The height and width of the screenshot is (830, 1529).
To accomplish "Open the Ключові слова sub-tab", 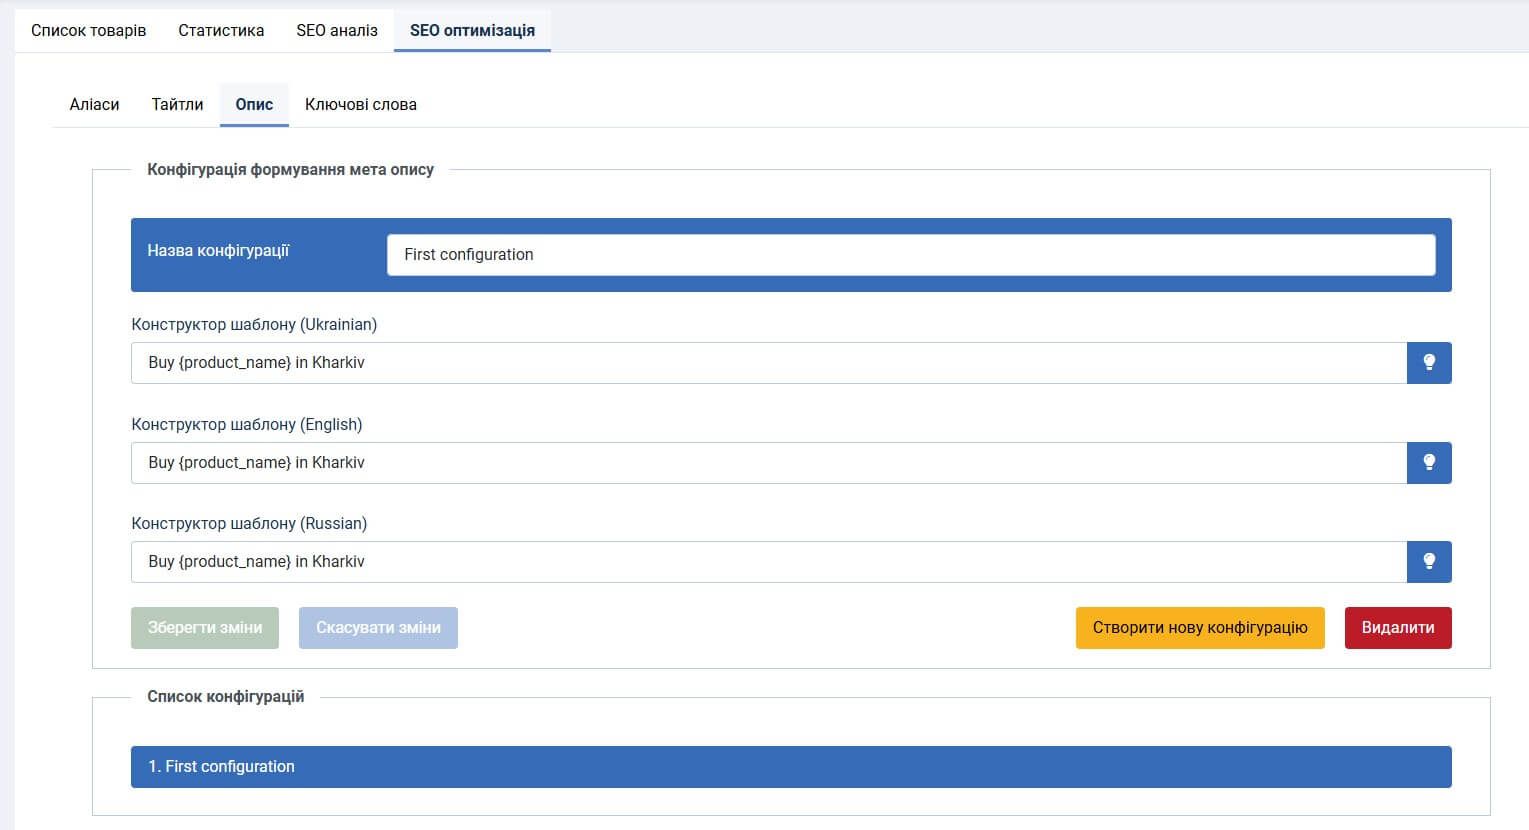I will coord(360,104).
